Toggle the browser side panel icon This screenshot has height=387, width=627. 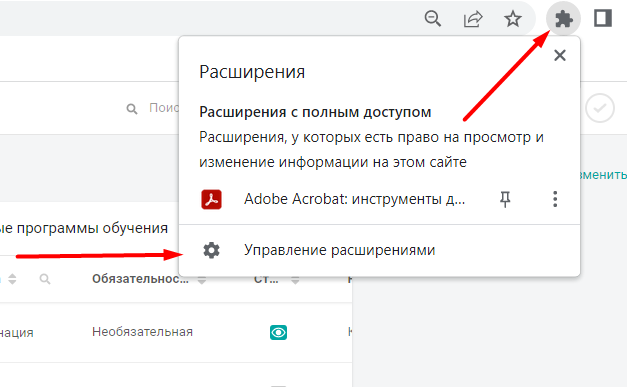click(x=603, y=18)
